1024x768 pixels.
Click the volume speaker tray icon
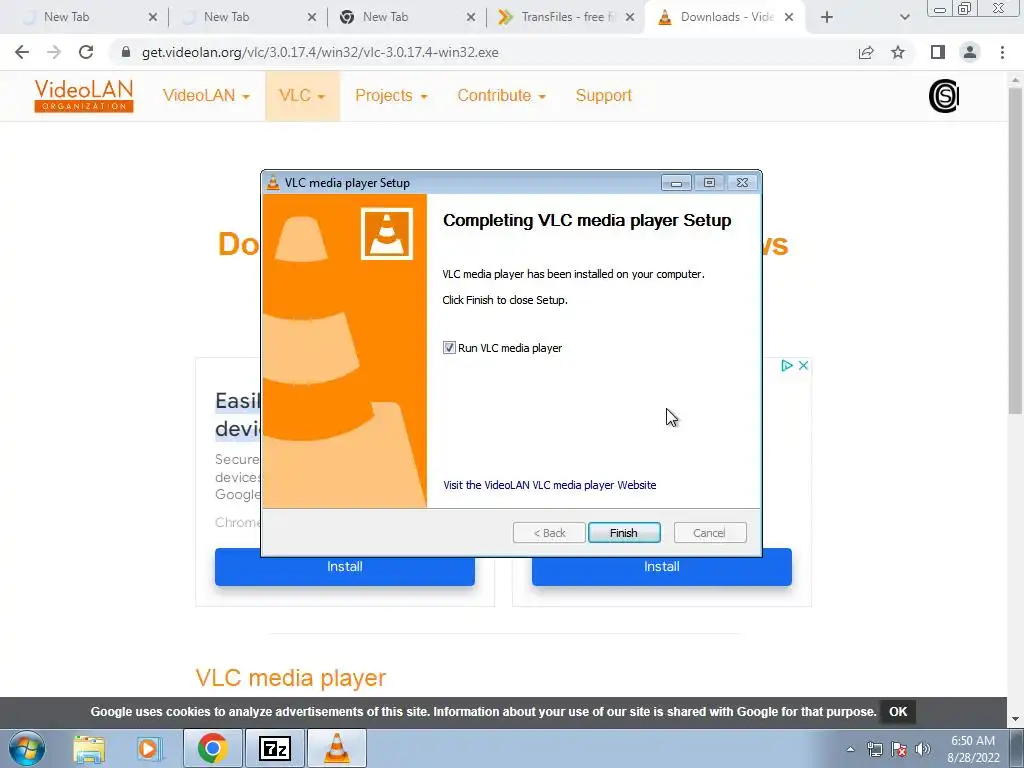(x=923, y=749)
